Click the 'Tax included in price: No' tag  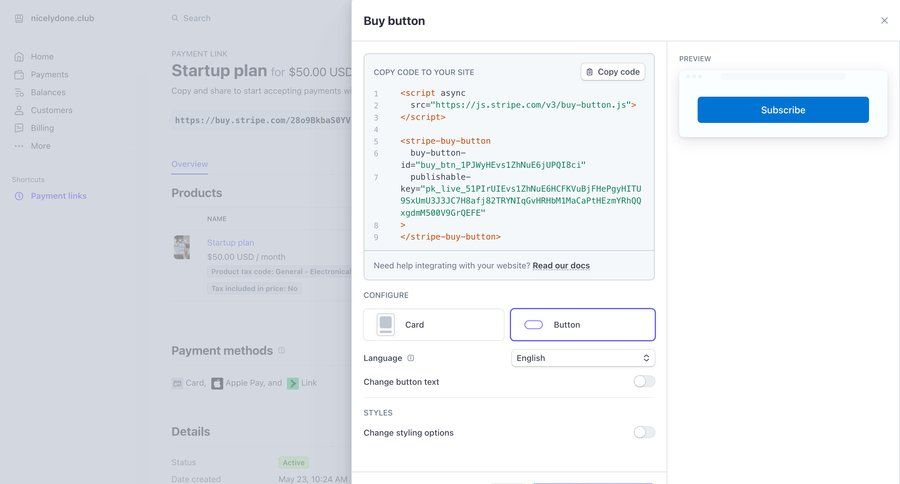click(254, 288)
